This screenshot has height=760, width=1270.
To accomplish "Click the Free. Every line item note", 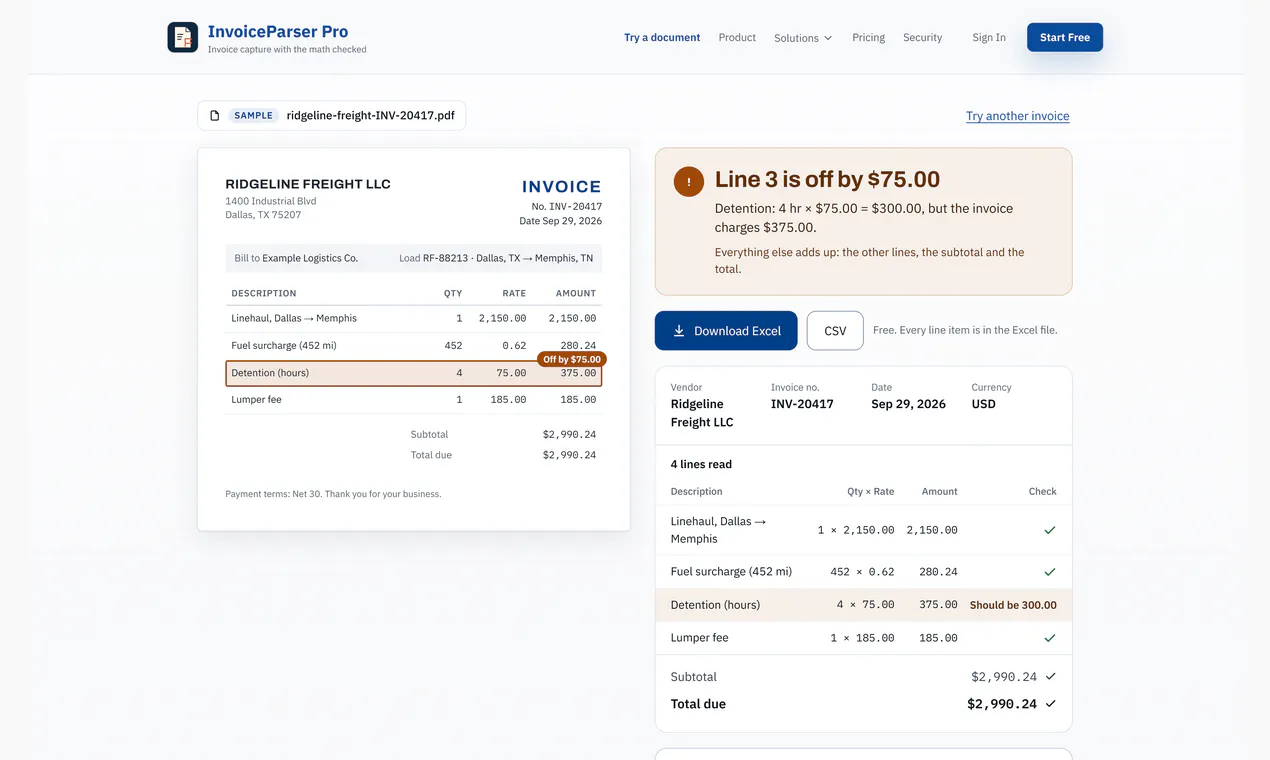I will click(965, 330).
